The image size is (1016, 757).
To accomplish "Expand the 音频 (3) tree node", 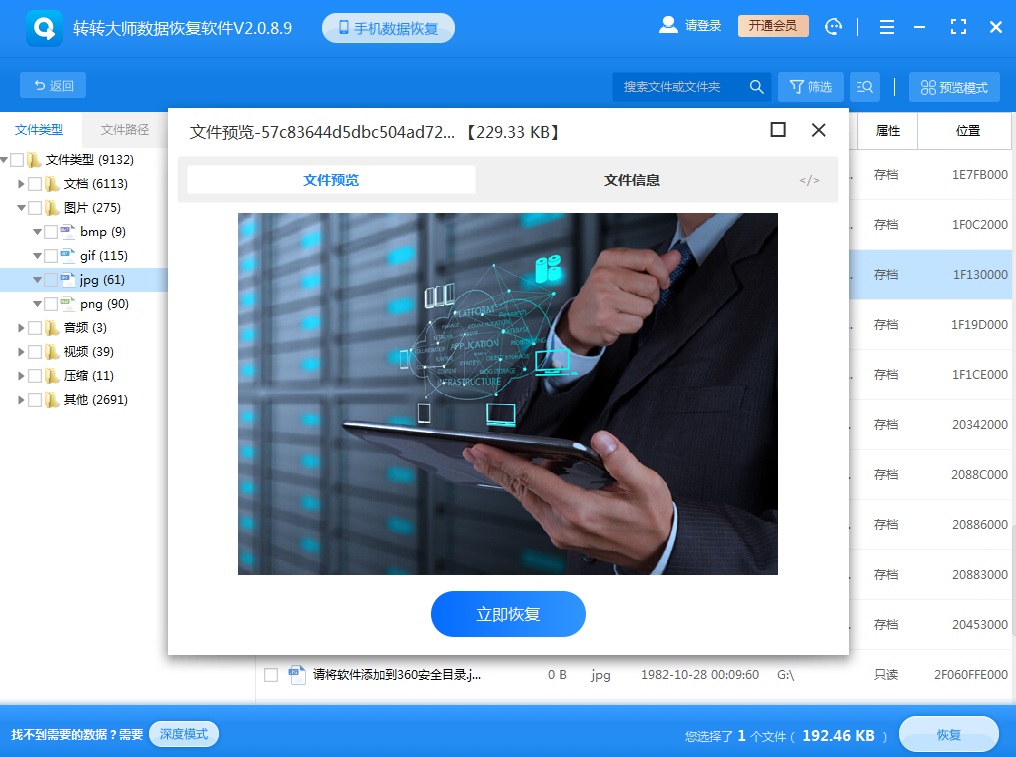I will 20,327.
